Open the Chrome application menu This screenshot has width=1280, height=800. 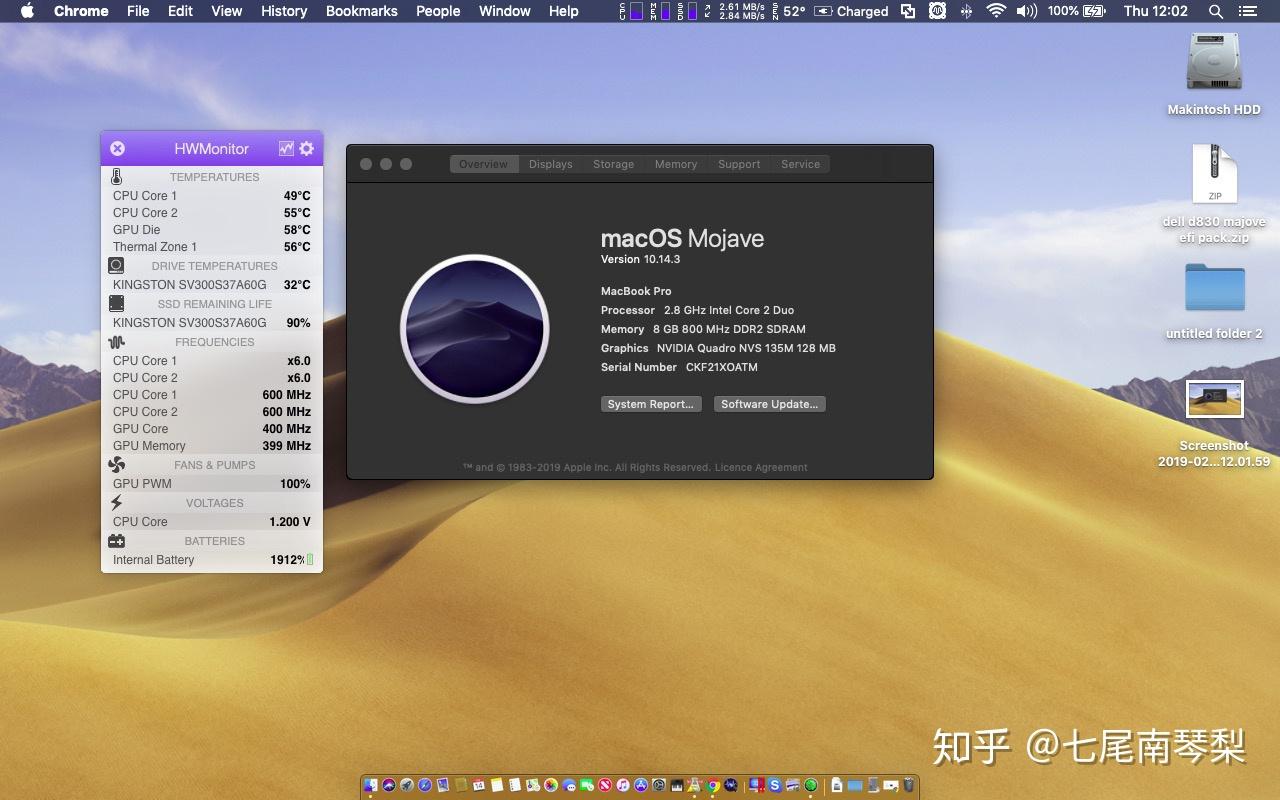81,11
